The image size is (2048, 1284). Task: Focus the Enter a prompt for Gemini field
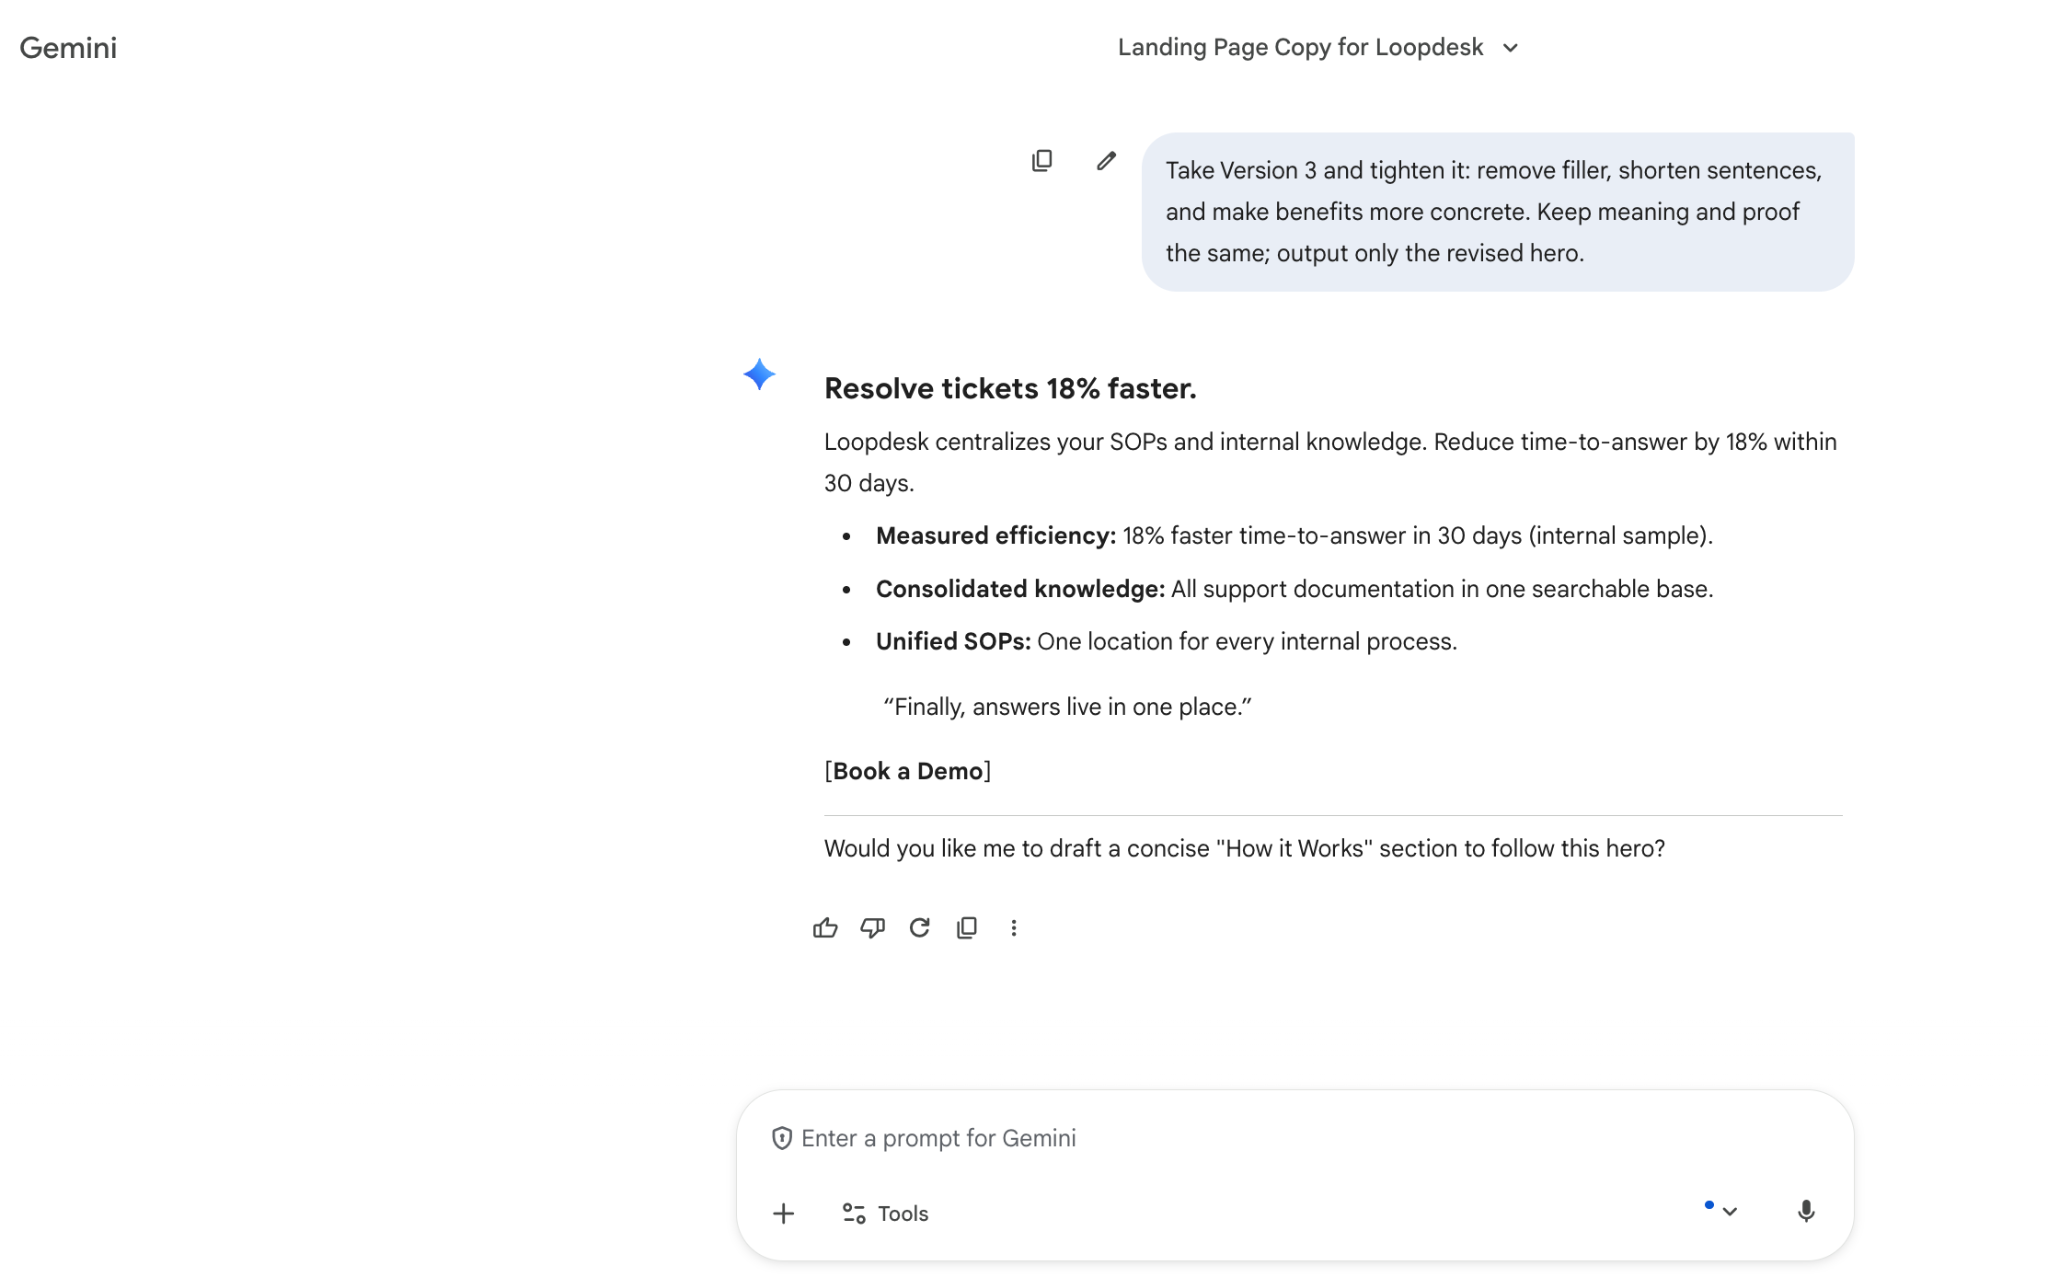pos(1100,1138)
